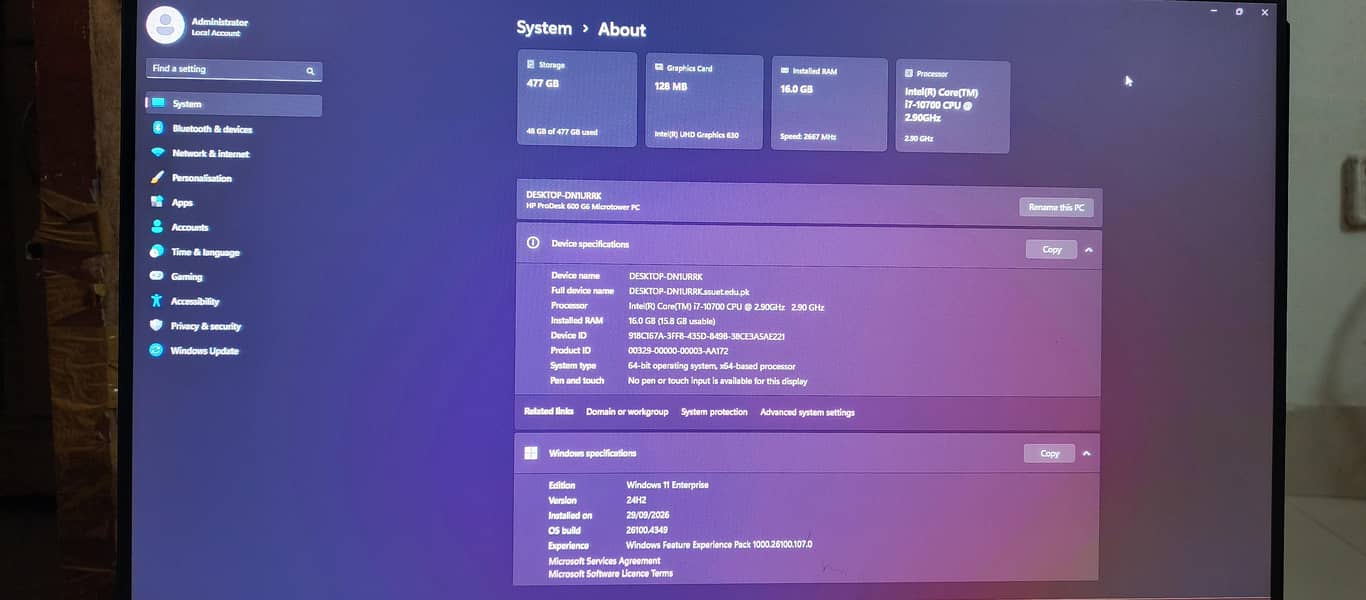Click the Windows 11 Enterprise edition text

pos(667,485)
